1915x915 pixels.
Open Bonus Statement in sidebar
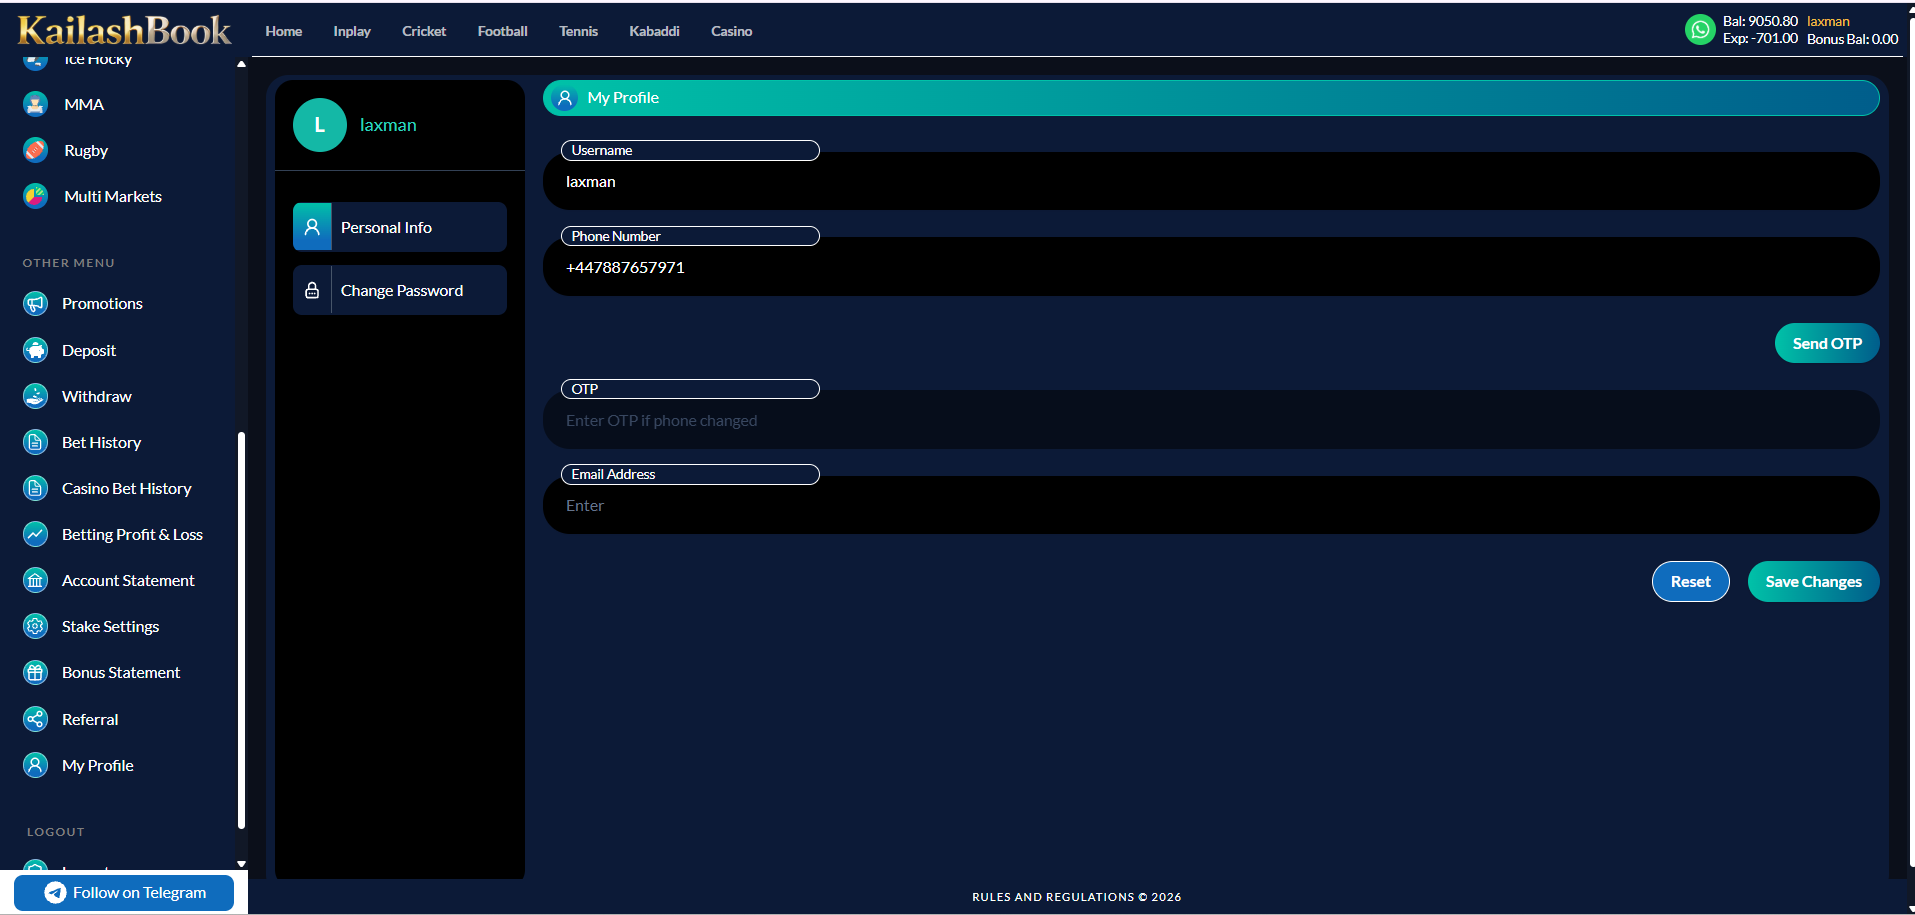(x=121, y=672)
